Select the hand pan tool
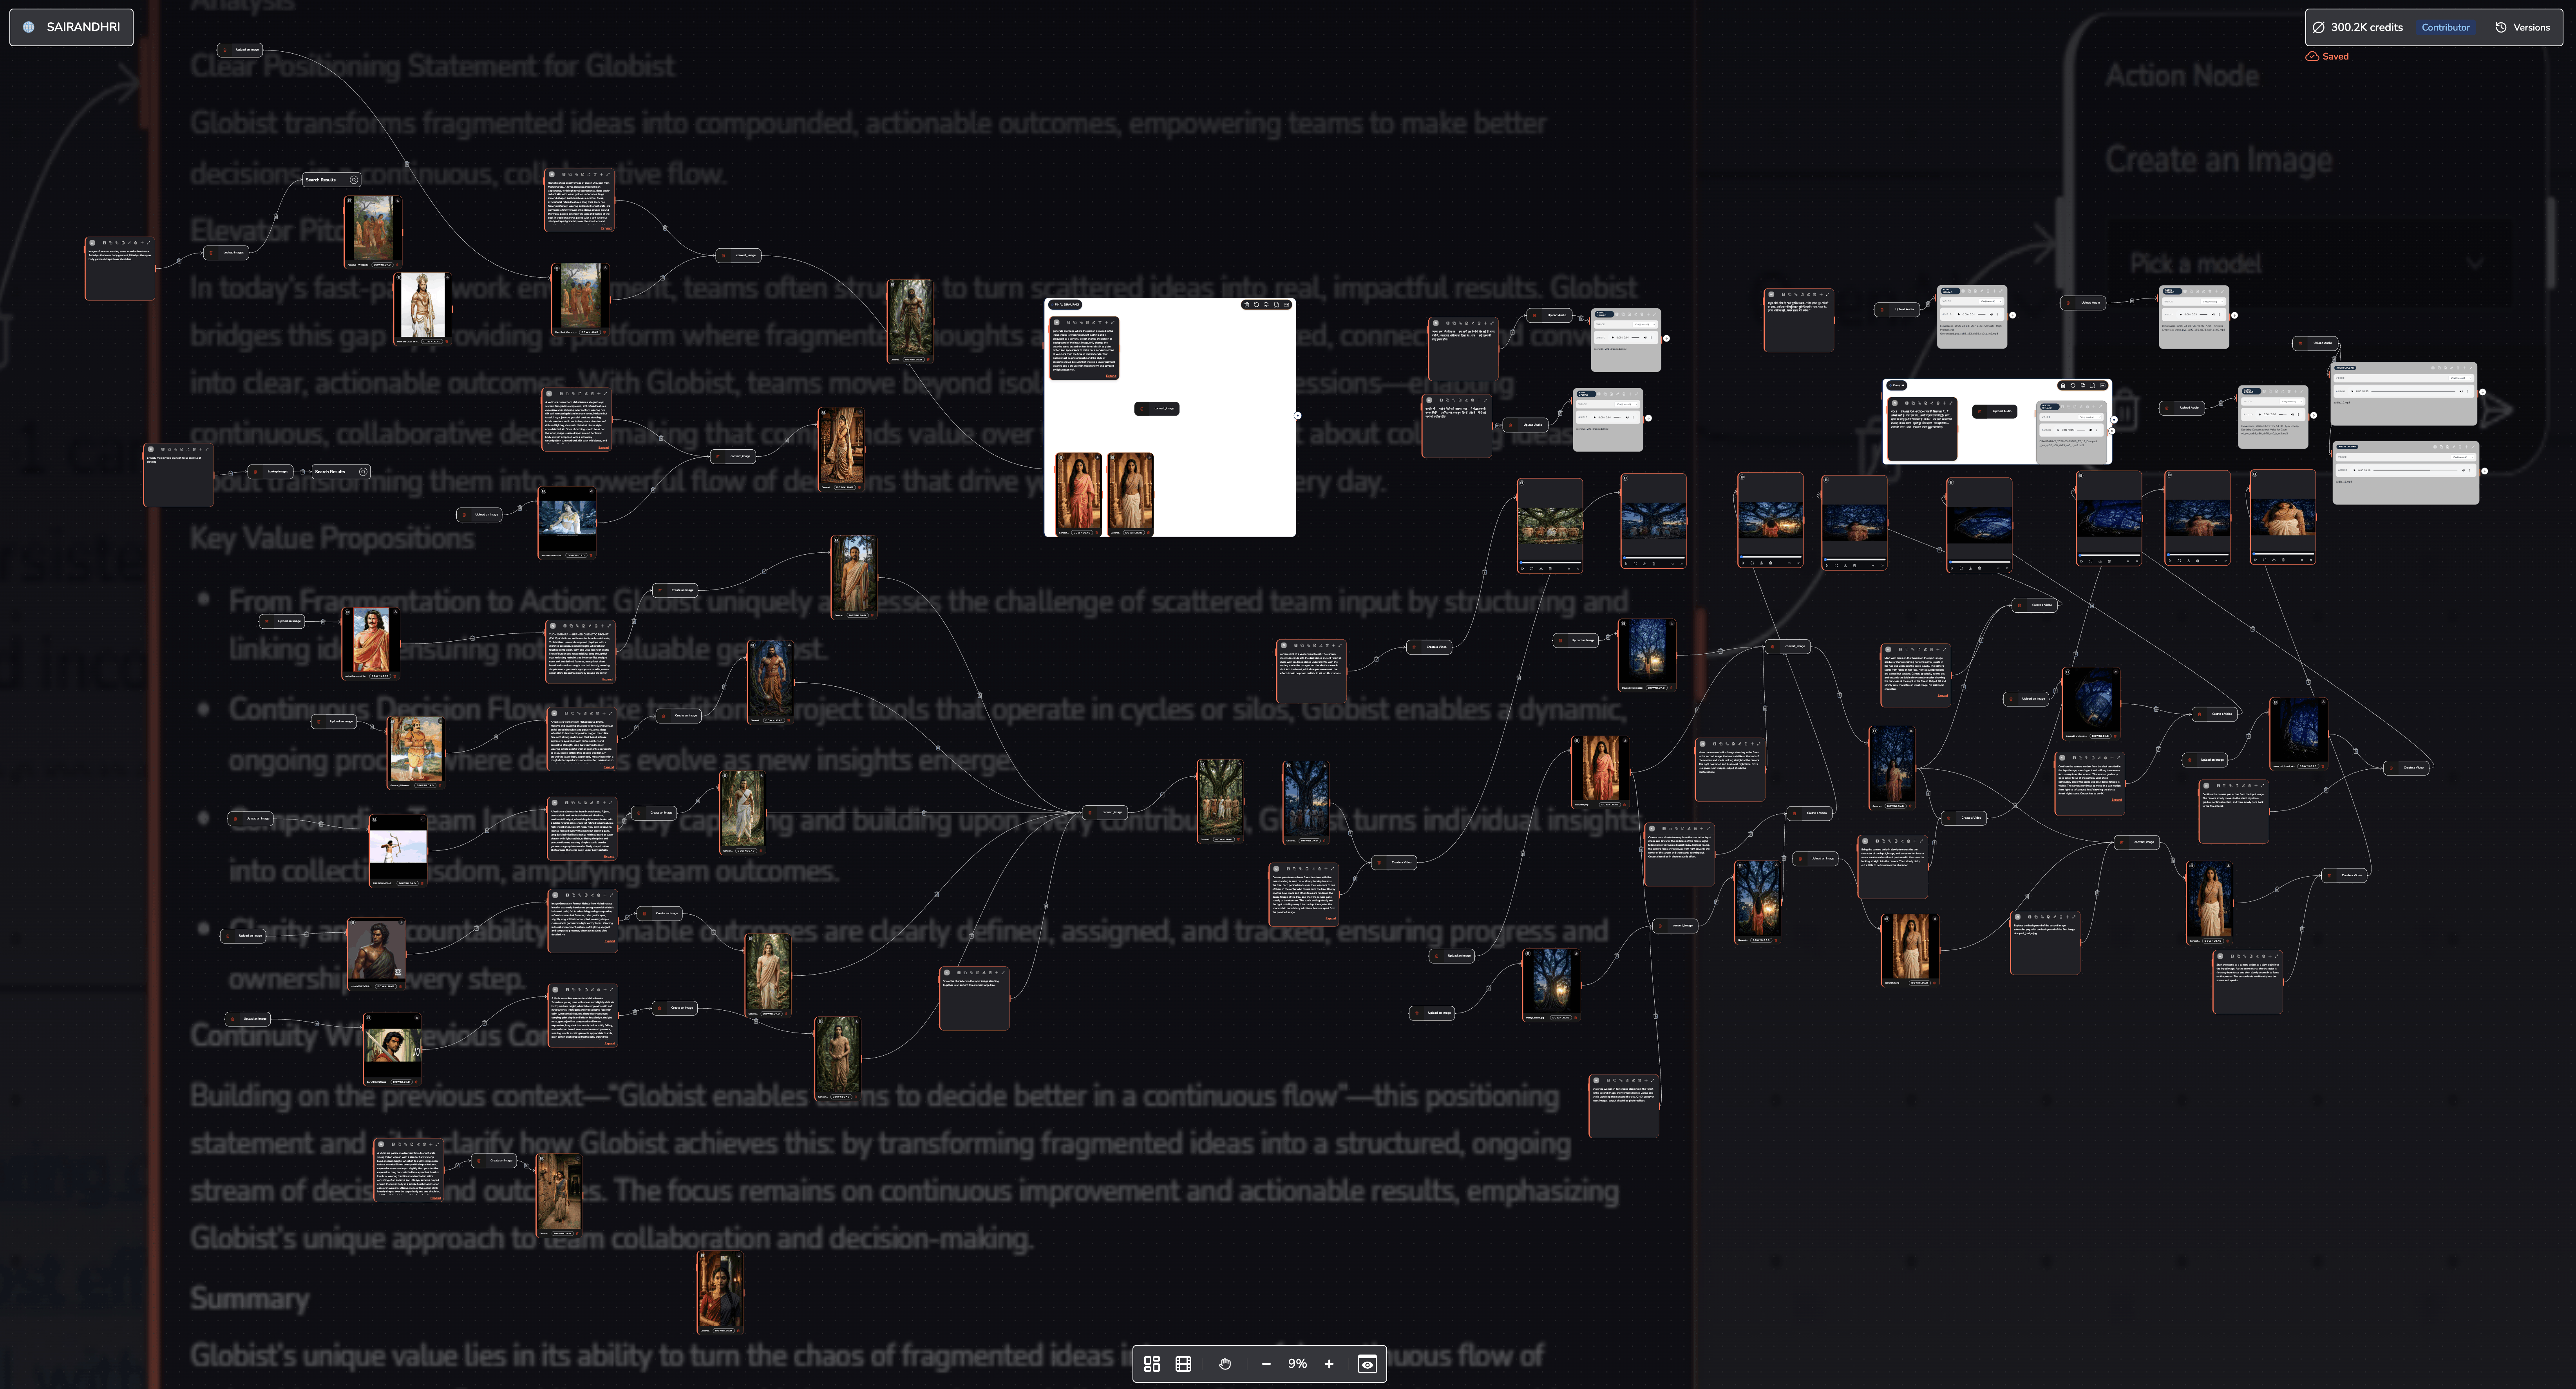The height and width of the screenshot is (1389, 2576). (1225, 1364)
